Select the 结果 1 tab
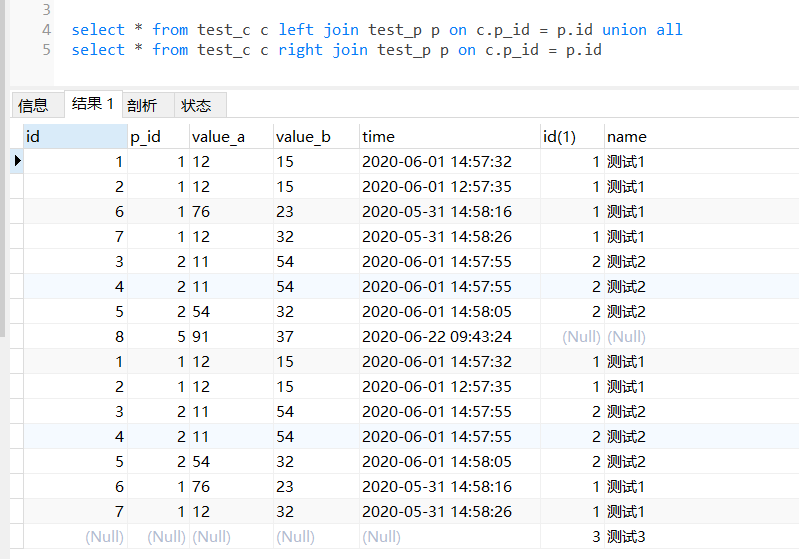 93,104
